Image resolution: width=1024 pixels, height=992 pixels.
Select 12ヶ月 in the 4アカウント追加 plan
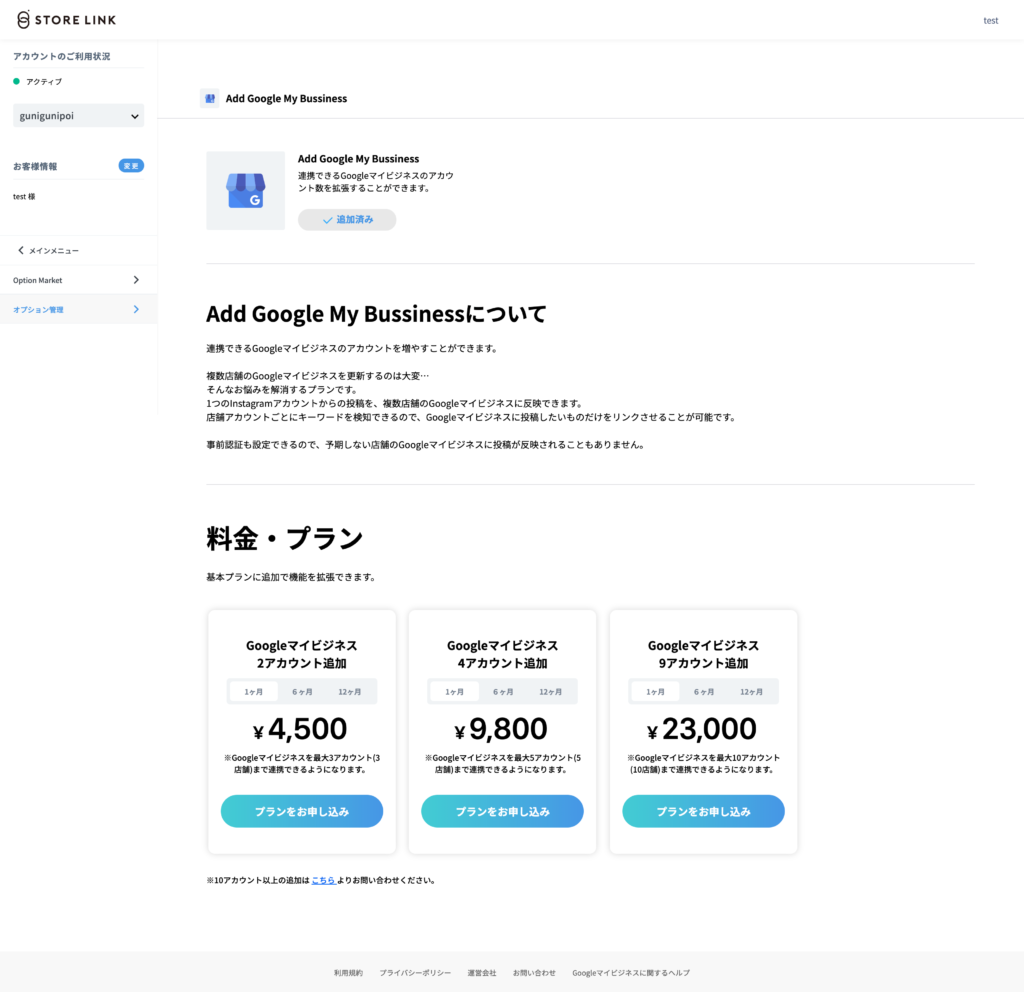coord(551,692)
